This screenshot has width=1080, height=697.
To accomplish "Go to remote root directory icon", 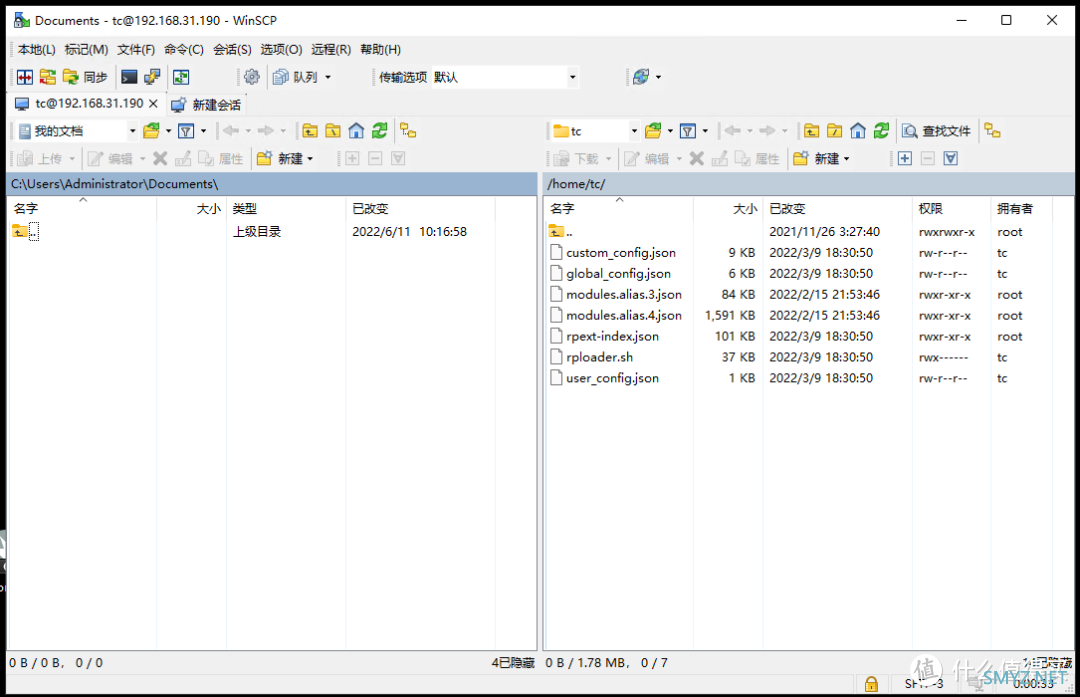I will tap(835, 131).
